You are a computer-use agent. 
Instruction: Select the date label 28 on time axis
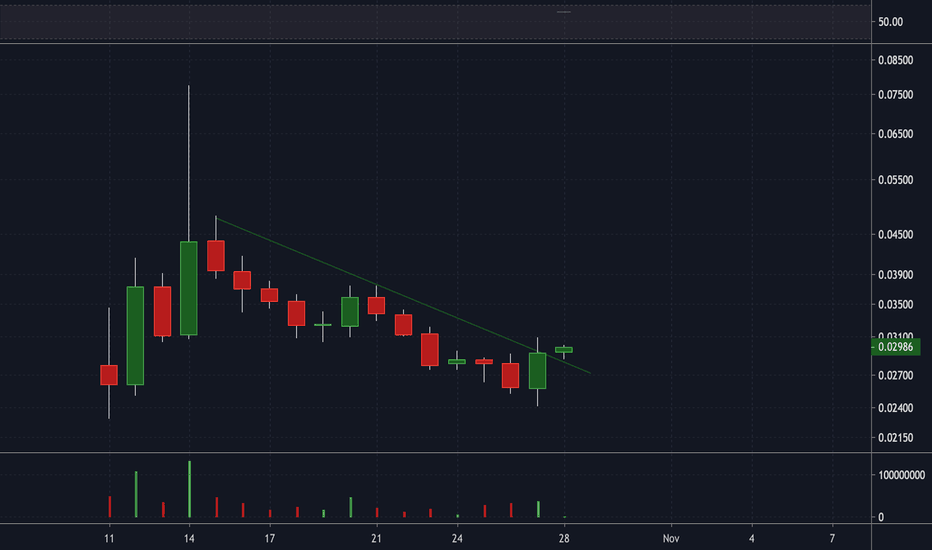(x=563, y=538)
